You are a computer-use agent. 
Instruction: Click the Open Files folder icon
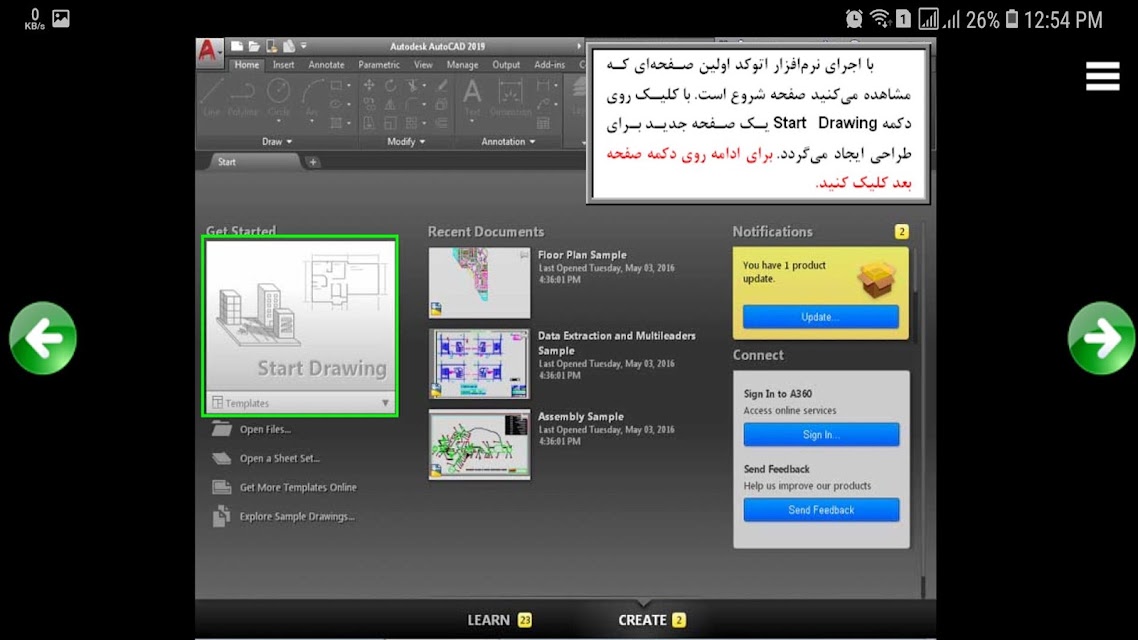pos(221,429)
